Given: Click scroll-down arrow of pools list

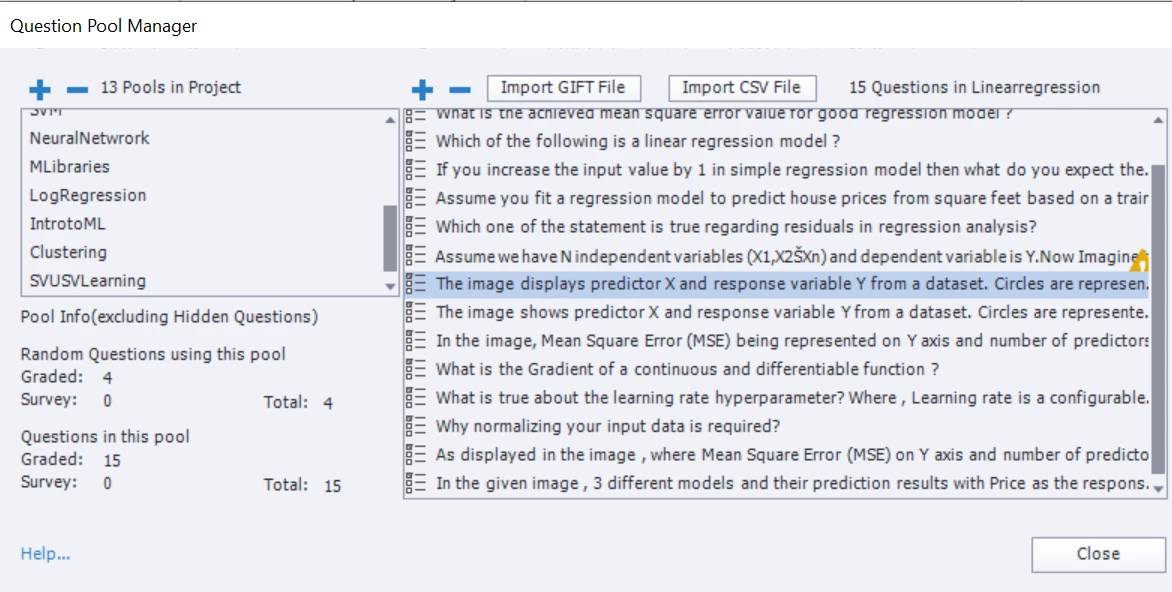Looking at the screenshot, I should [390, 286].
